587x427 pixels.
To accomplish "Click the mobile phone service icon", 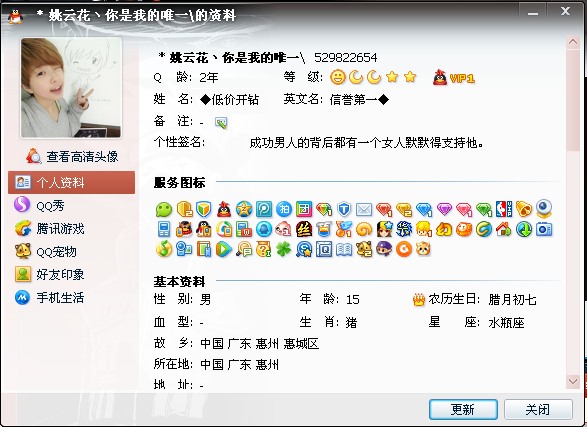I will (x=164, y=229).
